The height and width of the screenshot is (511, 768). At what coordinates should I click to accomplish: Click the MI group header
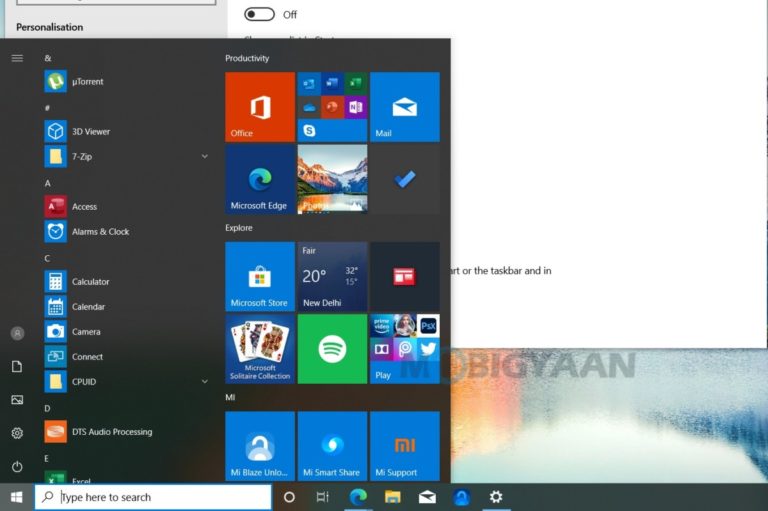coord(230,397)
